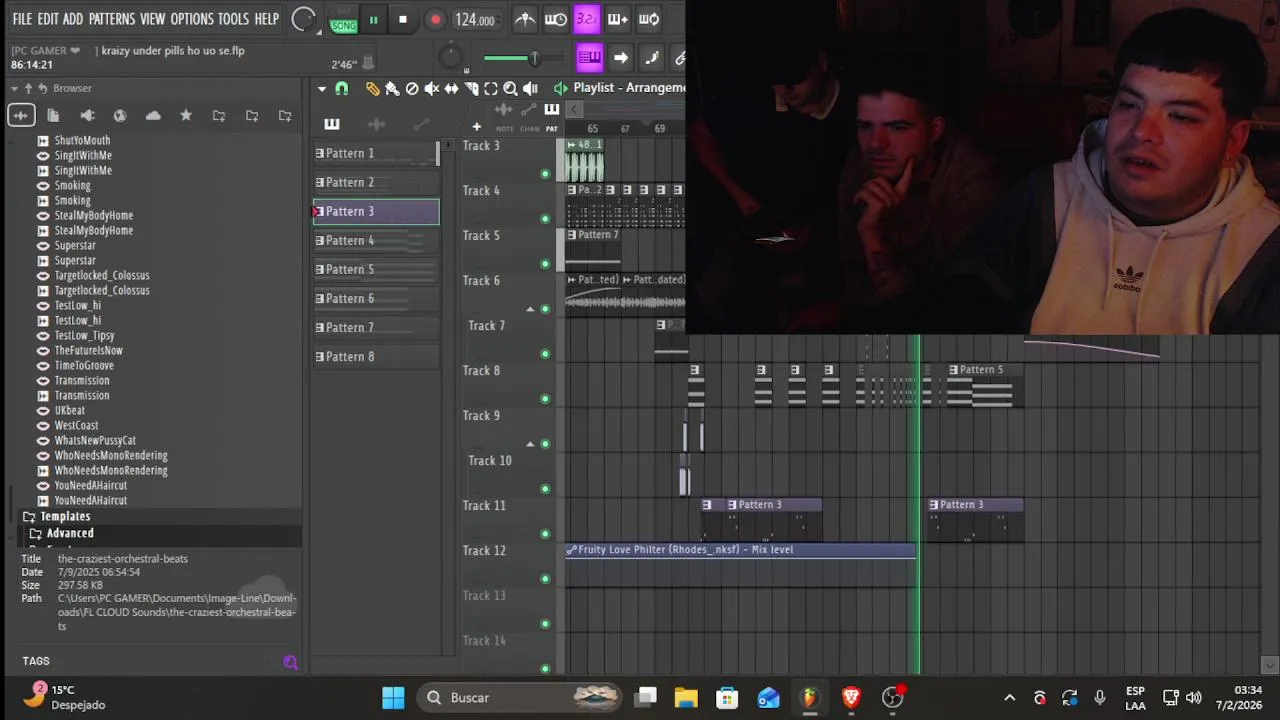Open the PATTERNS menu
The image size is (1280, 720).
tap(111, 19)
